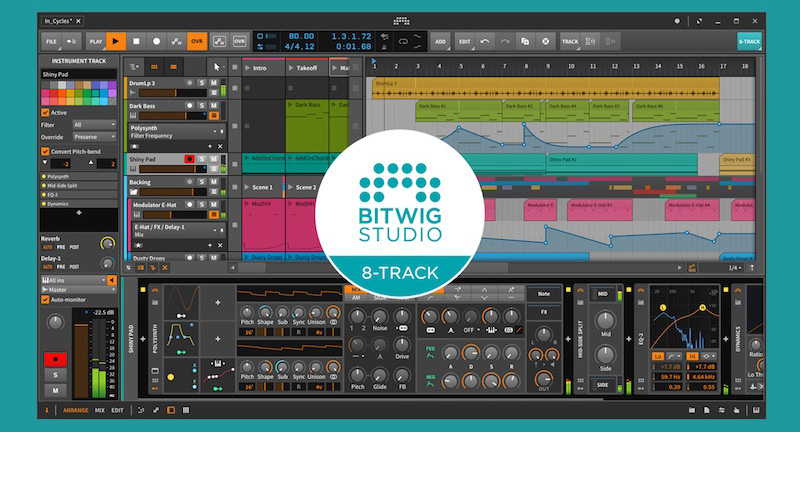Select the orange color swatch in track palette

[x=62, y=93]
